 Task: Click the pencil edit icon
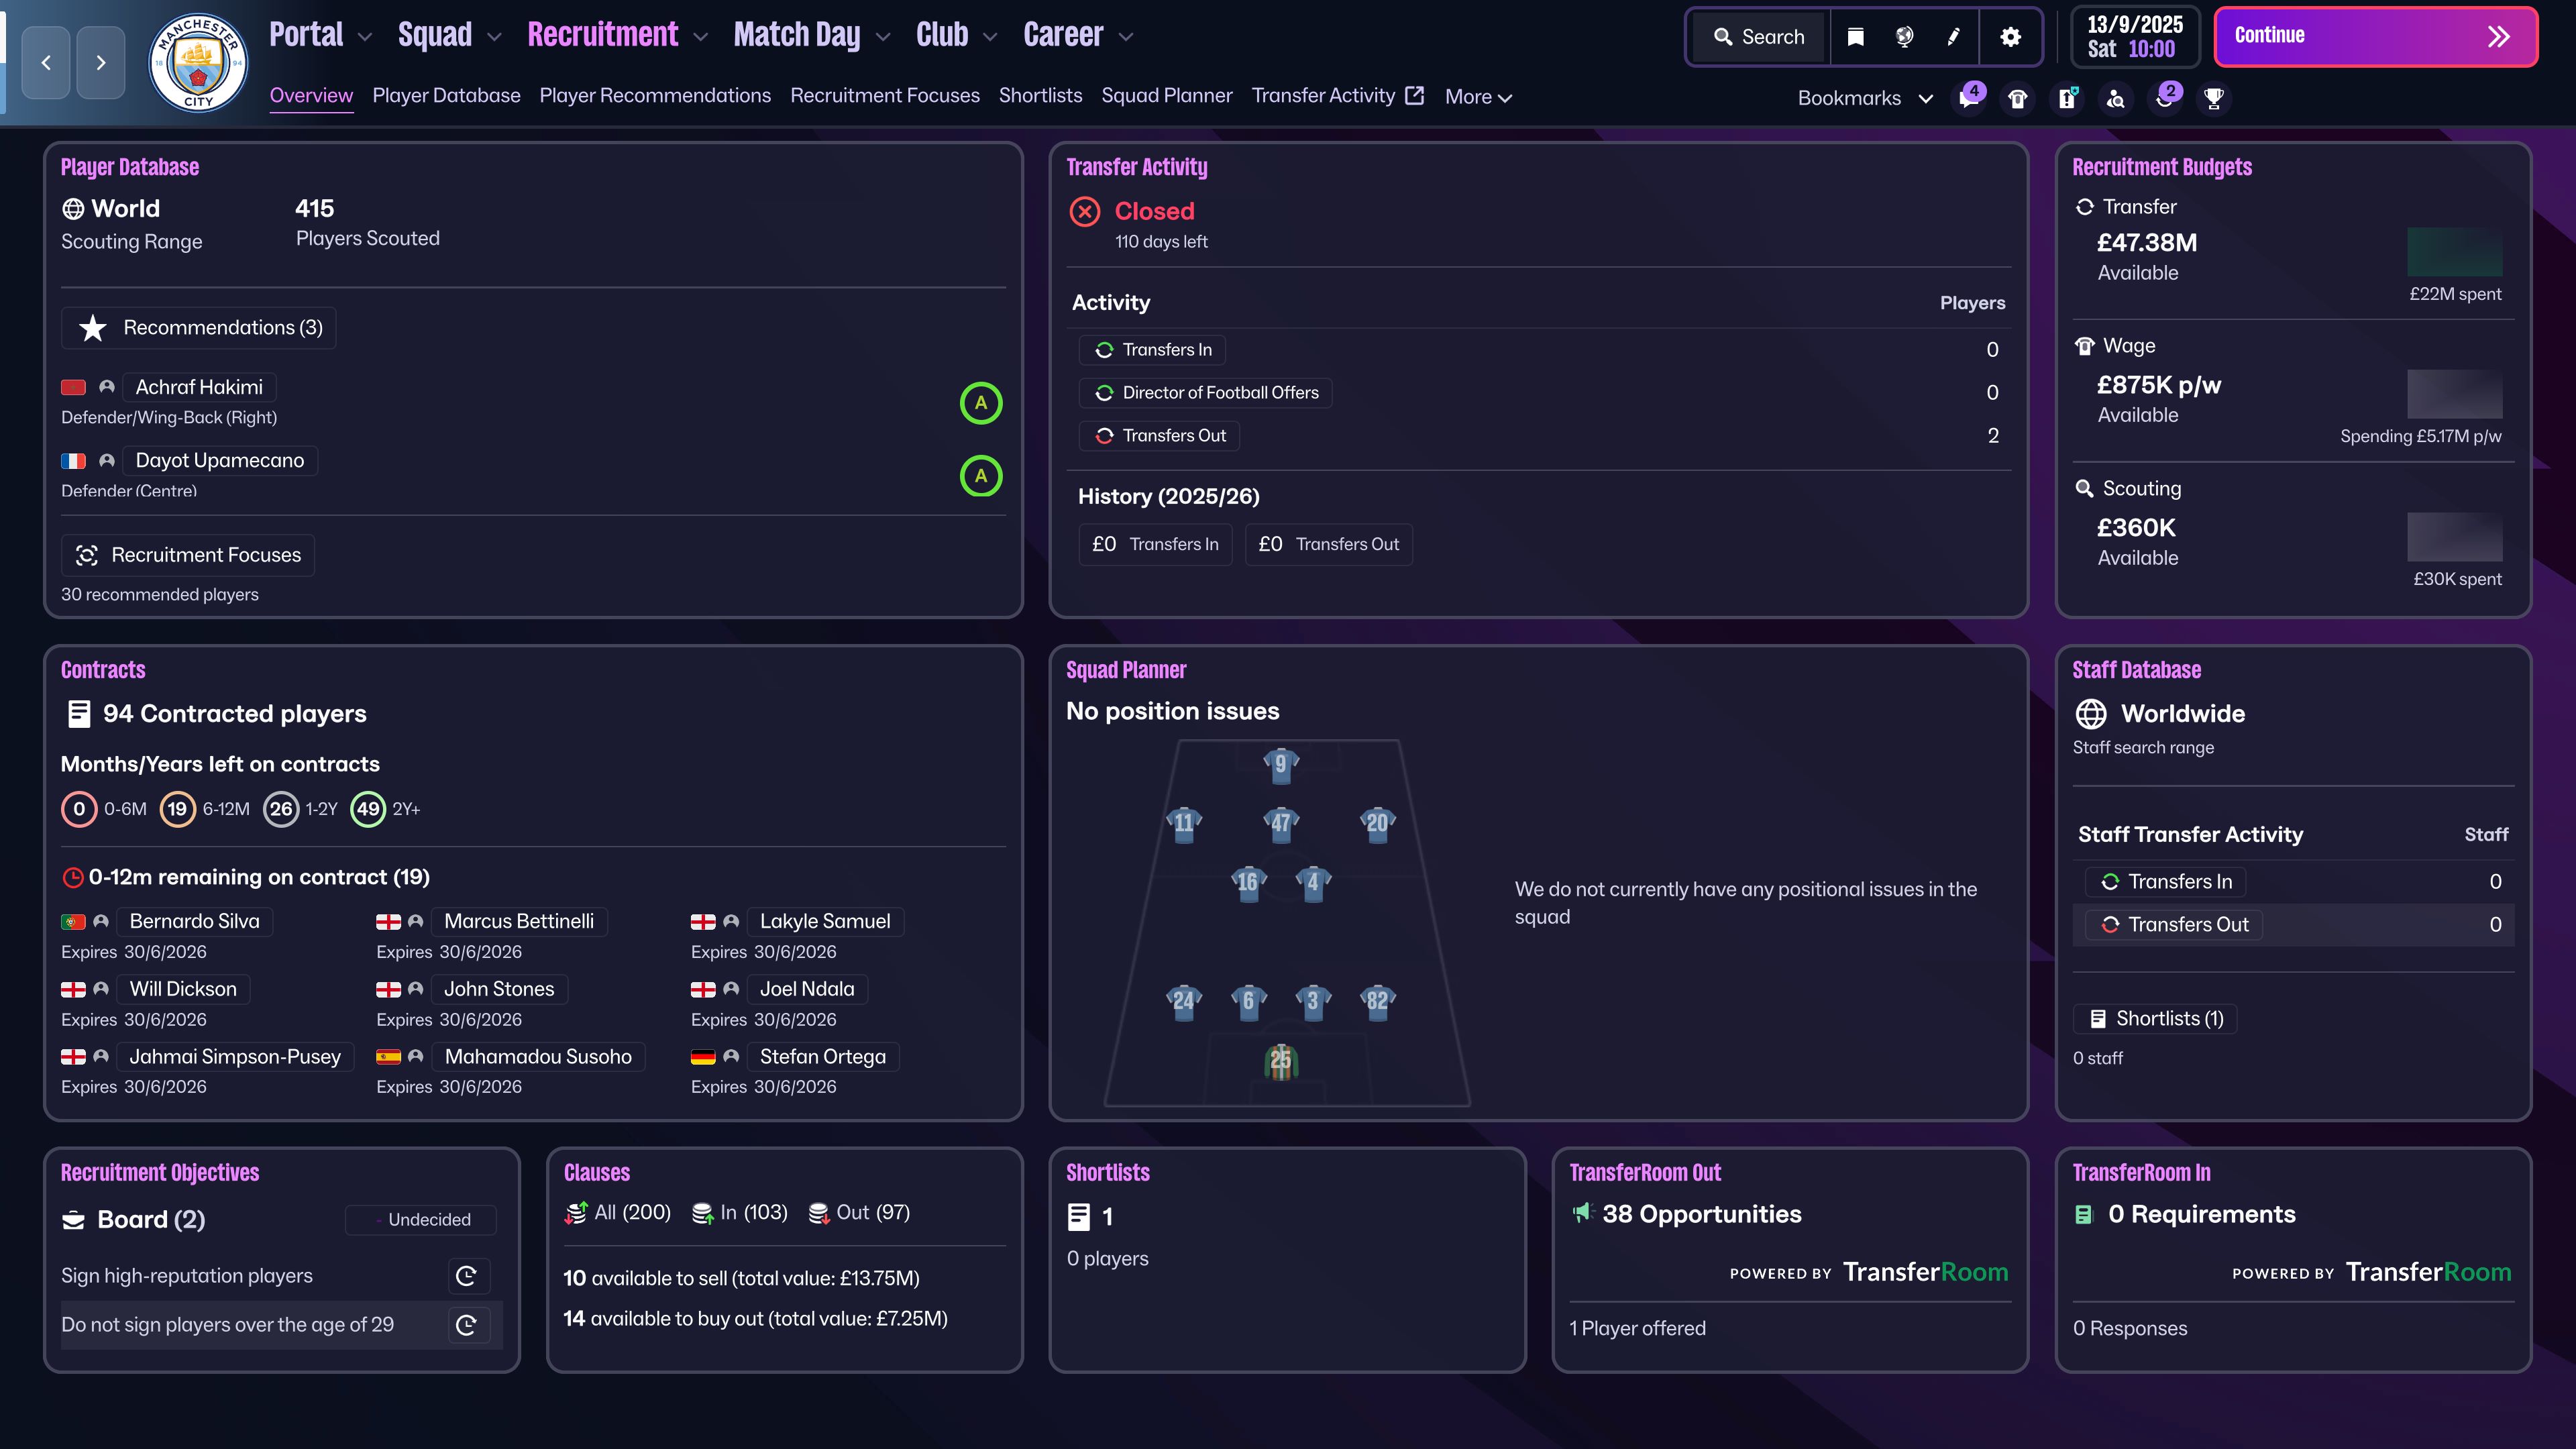(1953, 37)
